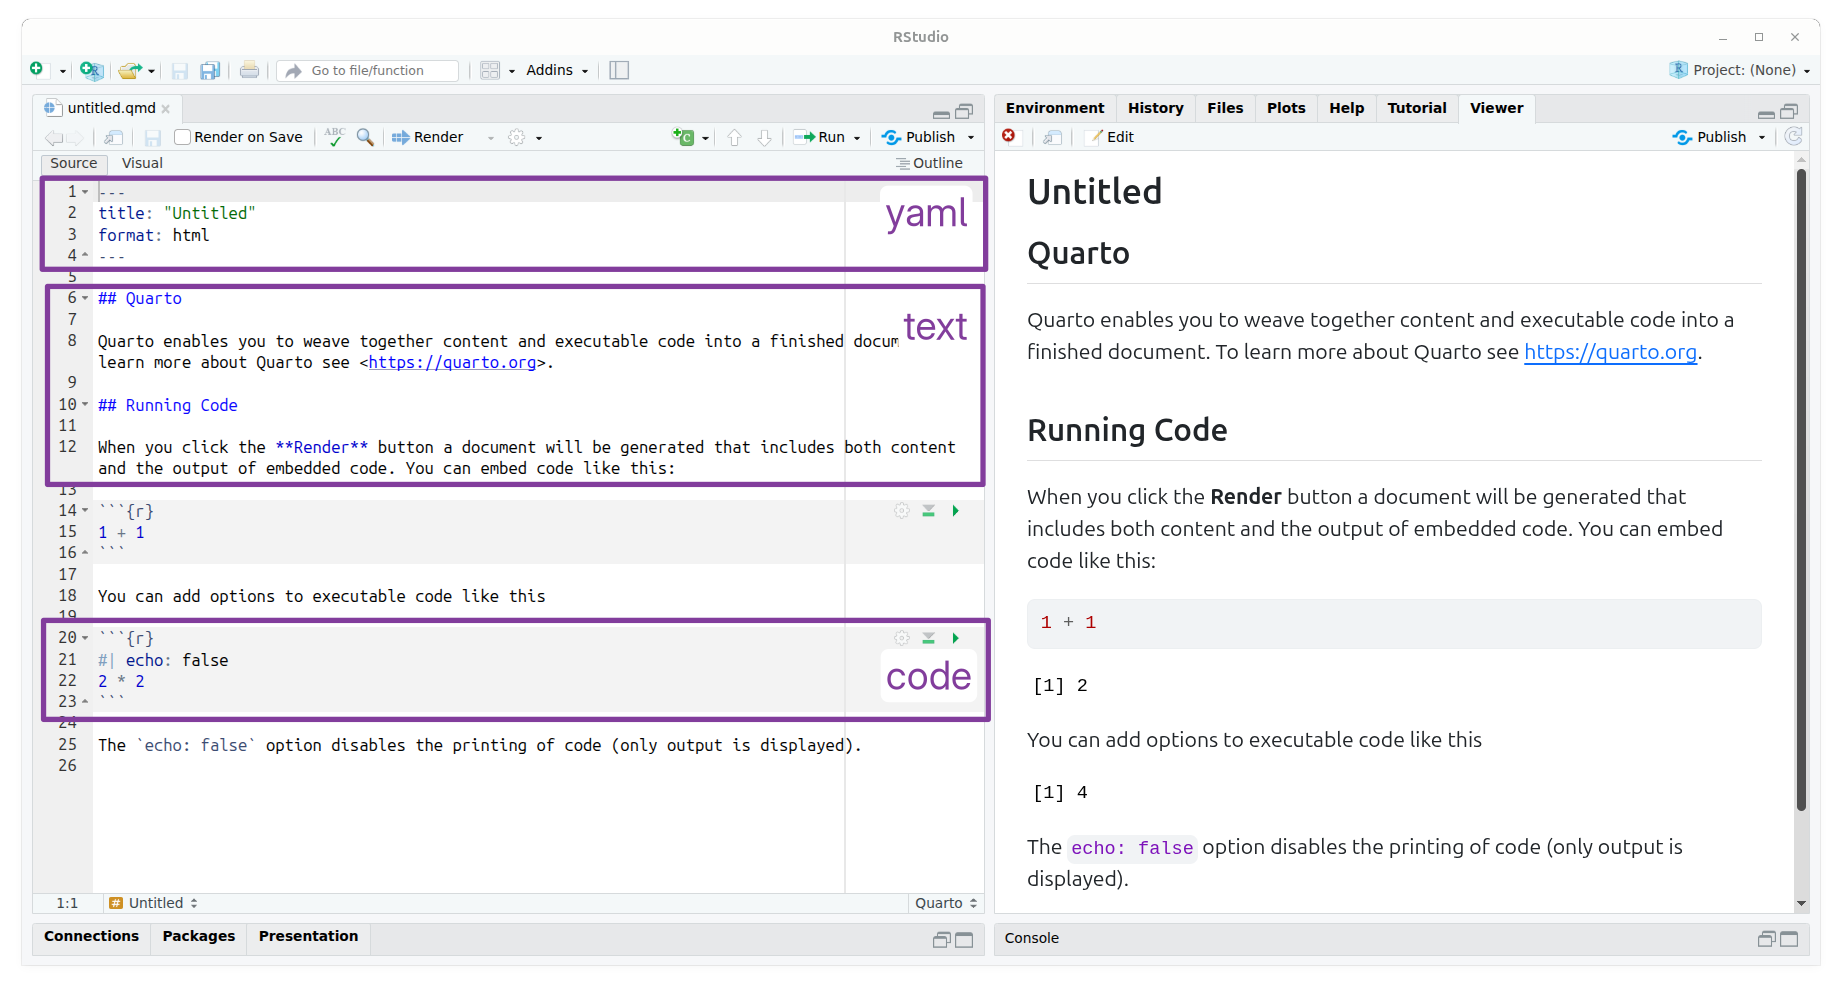
Task: Toggle the document Outline
Action: pyautogui.click(x=929, y=163)
